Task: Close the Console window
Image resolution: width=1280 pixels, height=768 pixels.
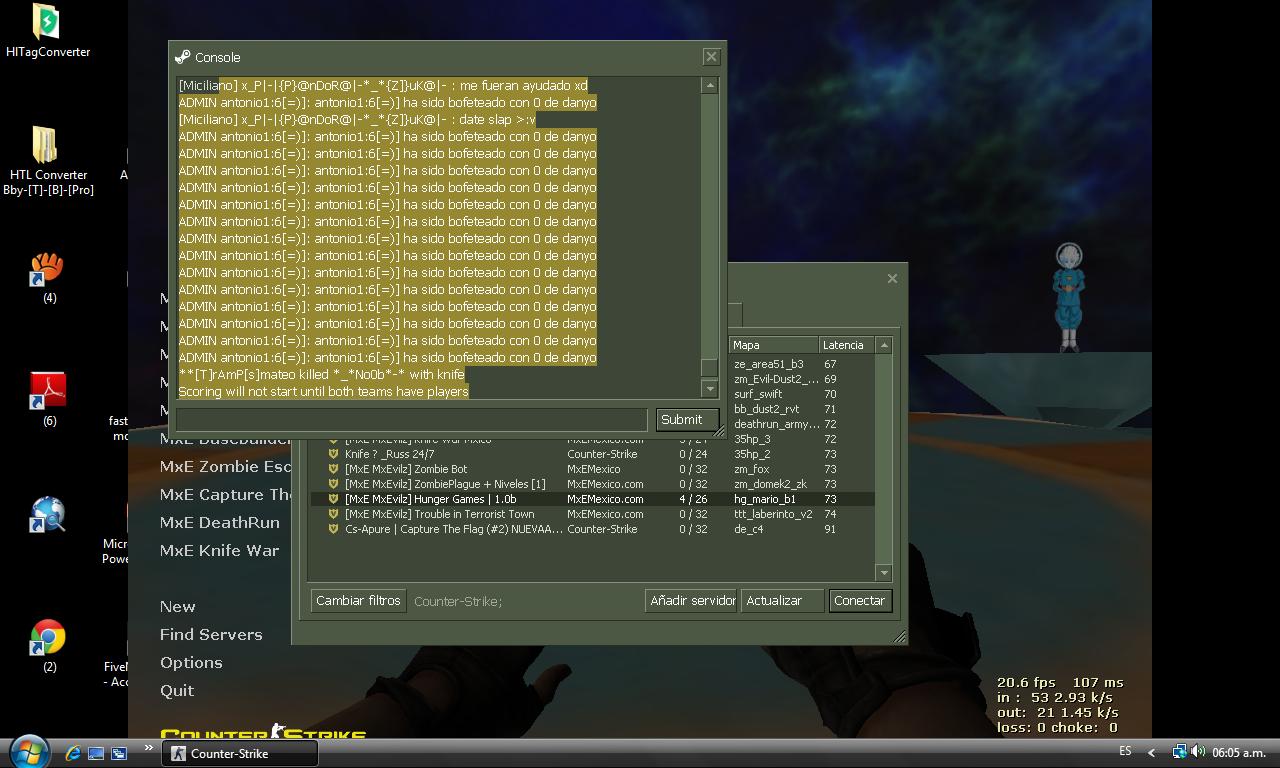Action: [x=711, y=57]
